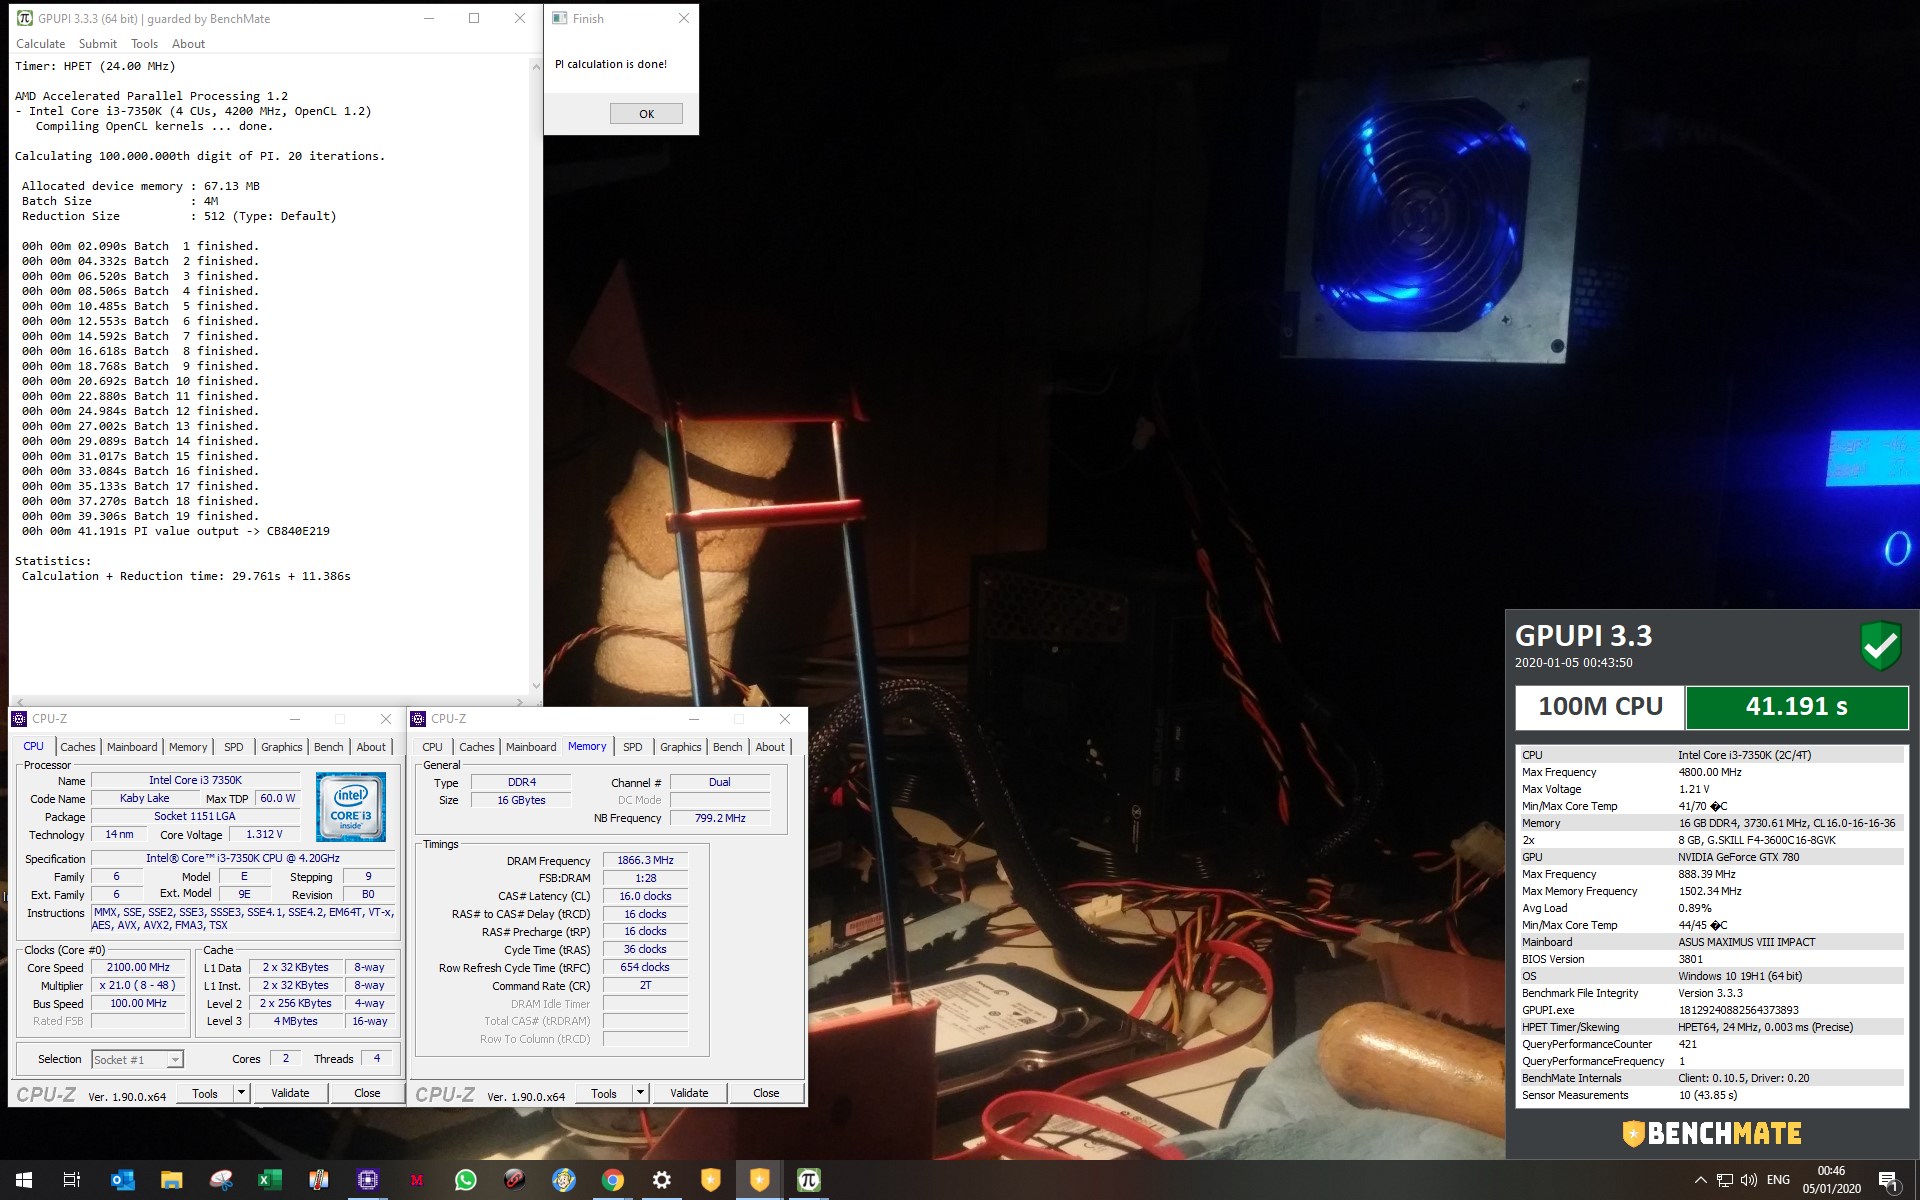The height and width of the screenshot is (1200, 1920).
Task: Expand Tools dropdown arrow in left CPU-Z
Action: (241, 1093)
